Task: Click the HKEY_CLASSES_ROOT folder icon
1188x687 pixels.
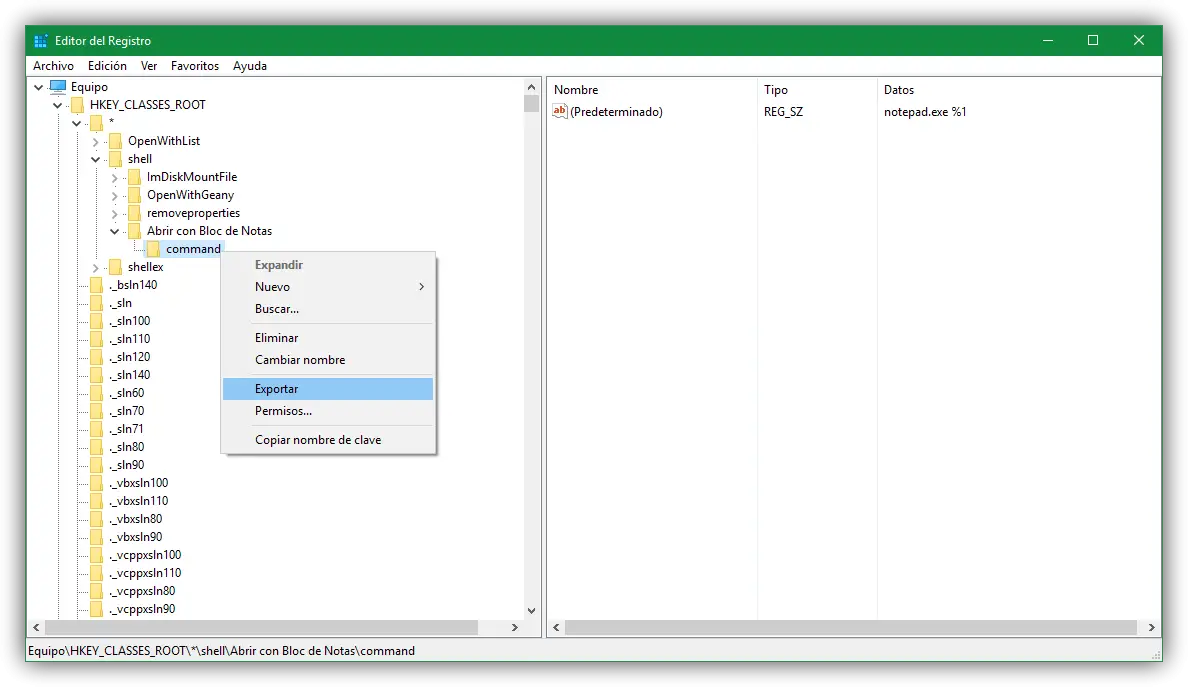Action: [x=77, y=105]
